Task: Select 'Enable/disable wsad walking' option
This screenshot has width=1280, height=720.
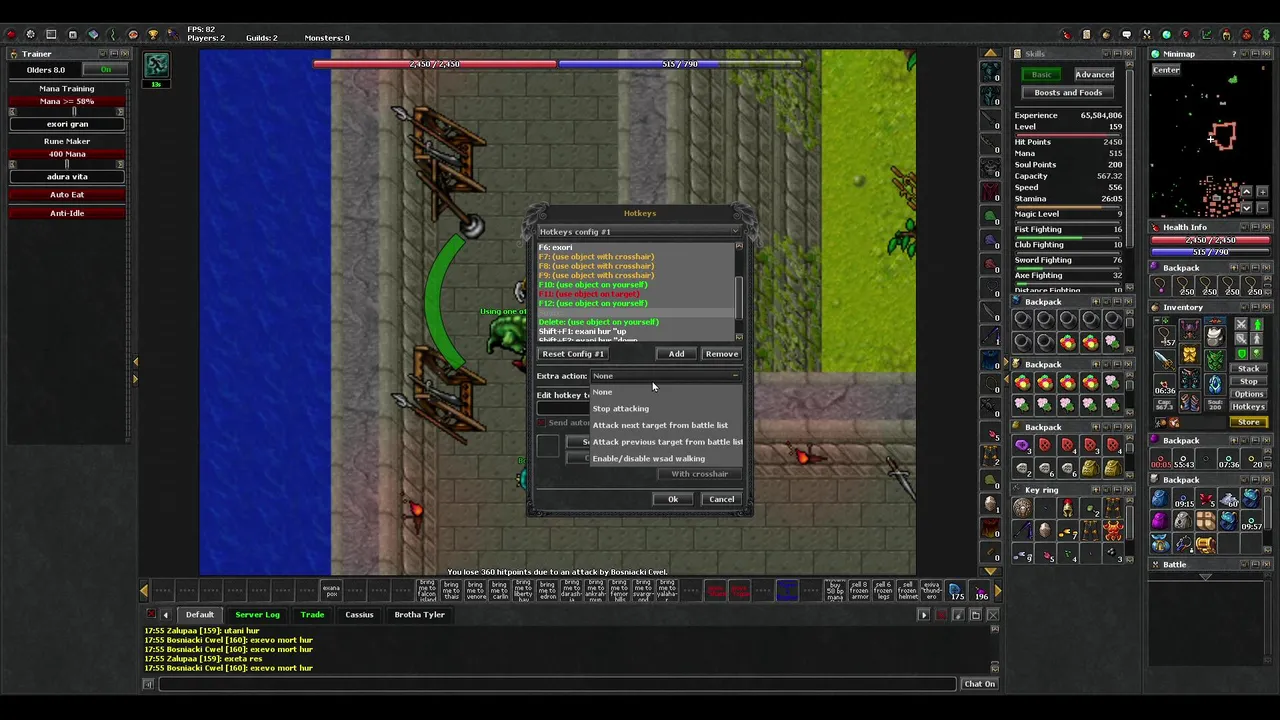Action: pos(667,459)
